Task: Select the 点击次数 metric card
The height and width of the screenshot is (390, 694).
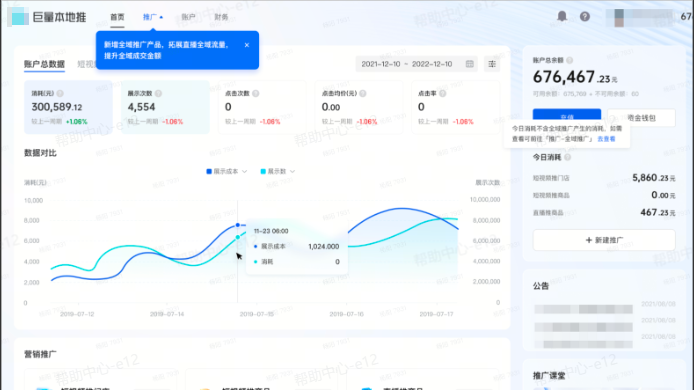Action: coord(262,107)
